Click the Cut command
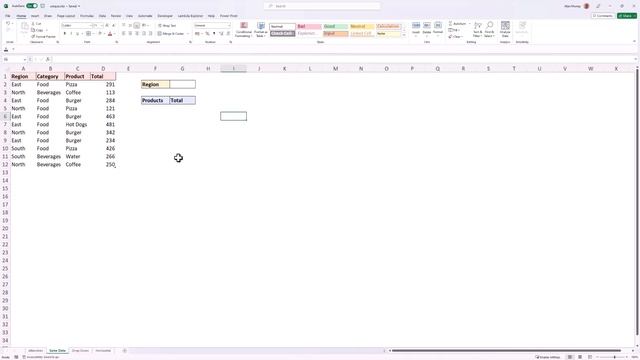This screenshot has width=640, height=360. (x=37, y=24)
